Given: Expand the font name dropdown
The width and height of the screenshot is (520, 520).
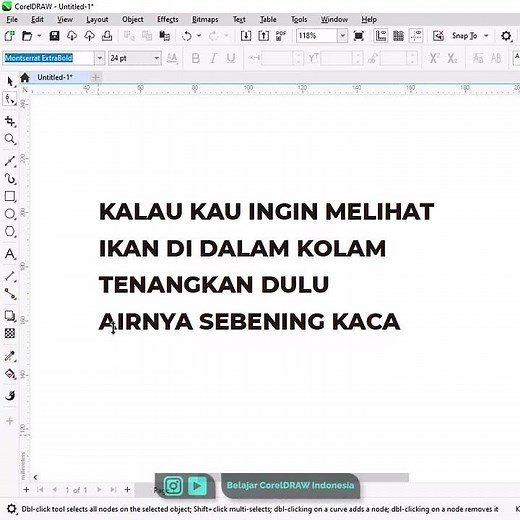Looking at the screenshot, I should coord(99,58).
